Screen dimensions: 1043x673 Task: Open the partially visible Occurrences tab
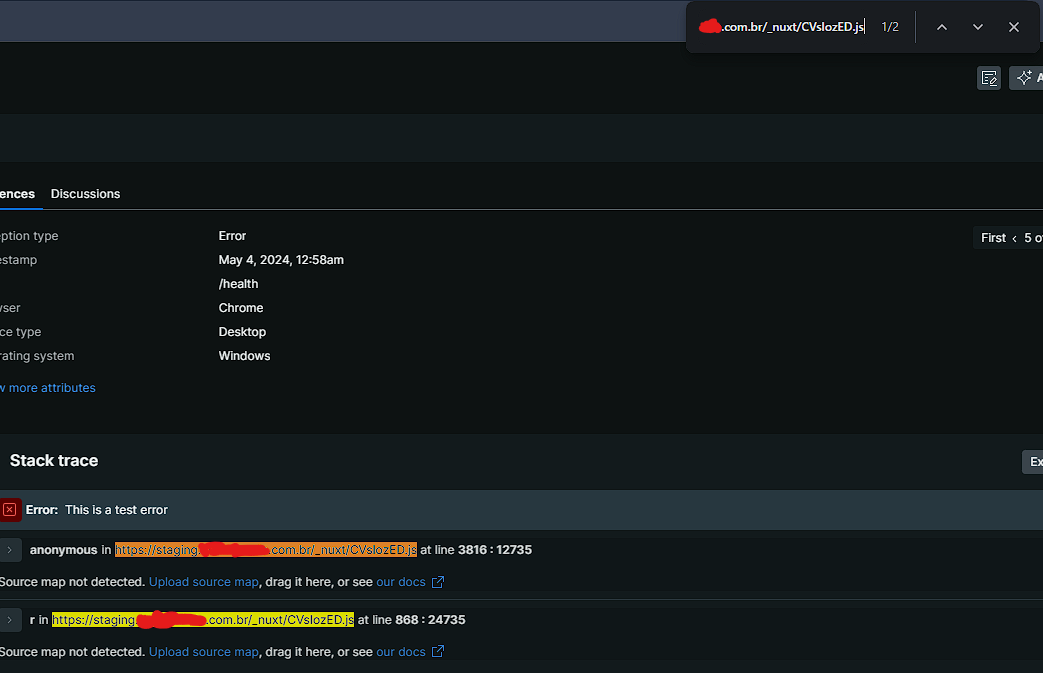pyautogui.click(x=17, y=194)
